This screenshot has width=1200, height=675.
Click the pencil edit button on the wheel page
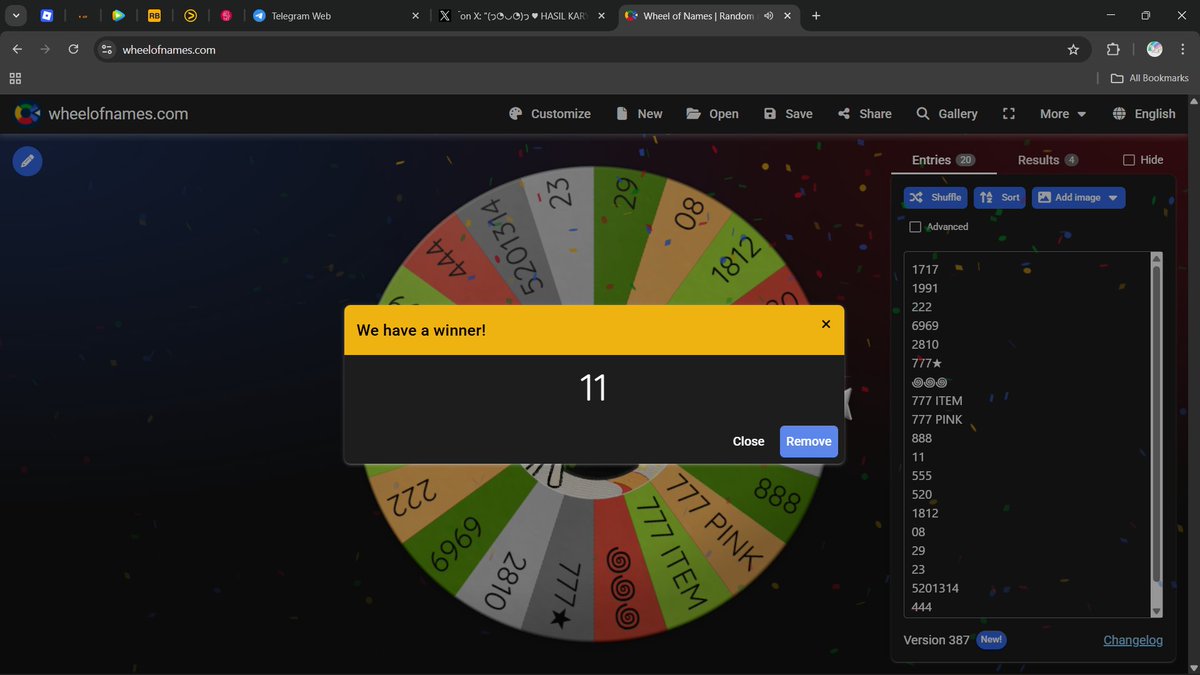click(28, 160)
